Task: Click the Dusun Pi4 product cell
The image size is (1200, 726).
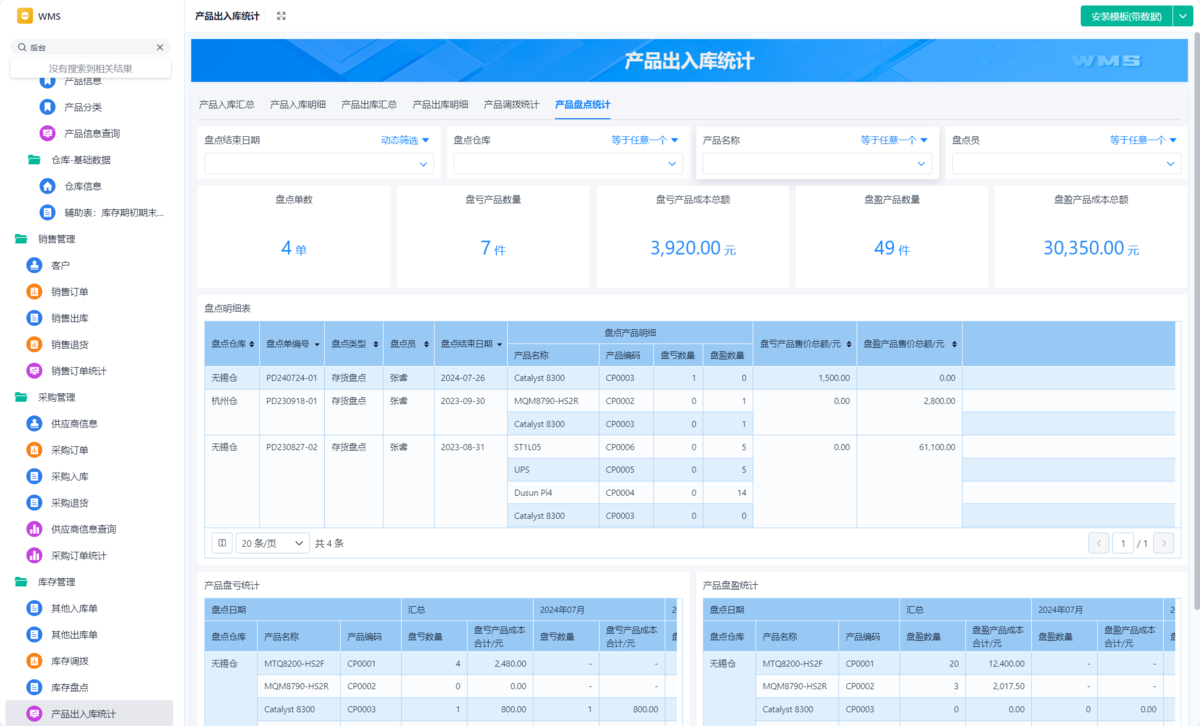Action: [553, 493]
